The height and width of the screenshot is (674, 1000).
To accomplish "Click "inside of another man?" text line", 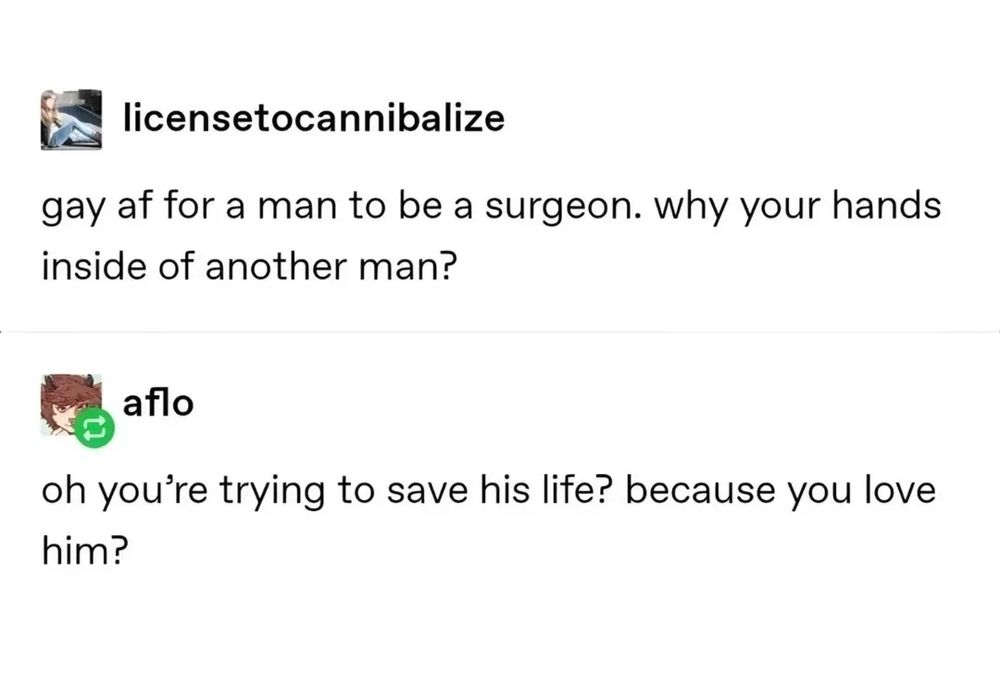I will coord(250,266).
